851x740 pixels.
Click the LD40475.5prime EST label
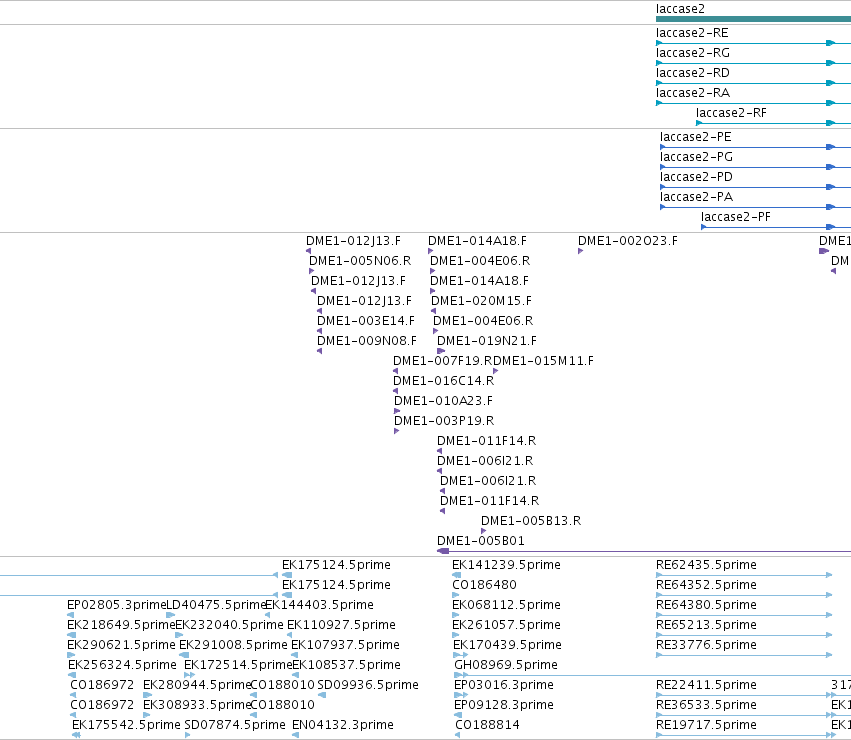click(215, 605)
